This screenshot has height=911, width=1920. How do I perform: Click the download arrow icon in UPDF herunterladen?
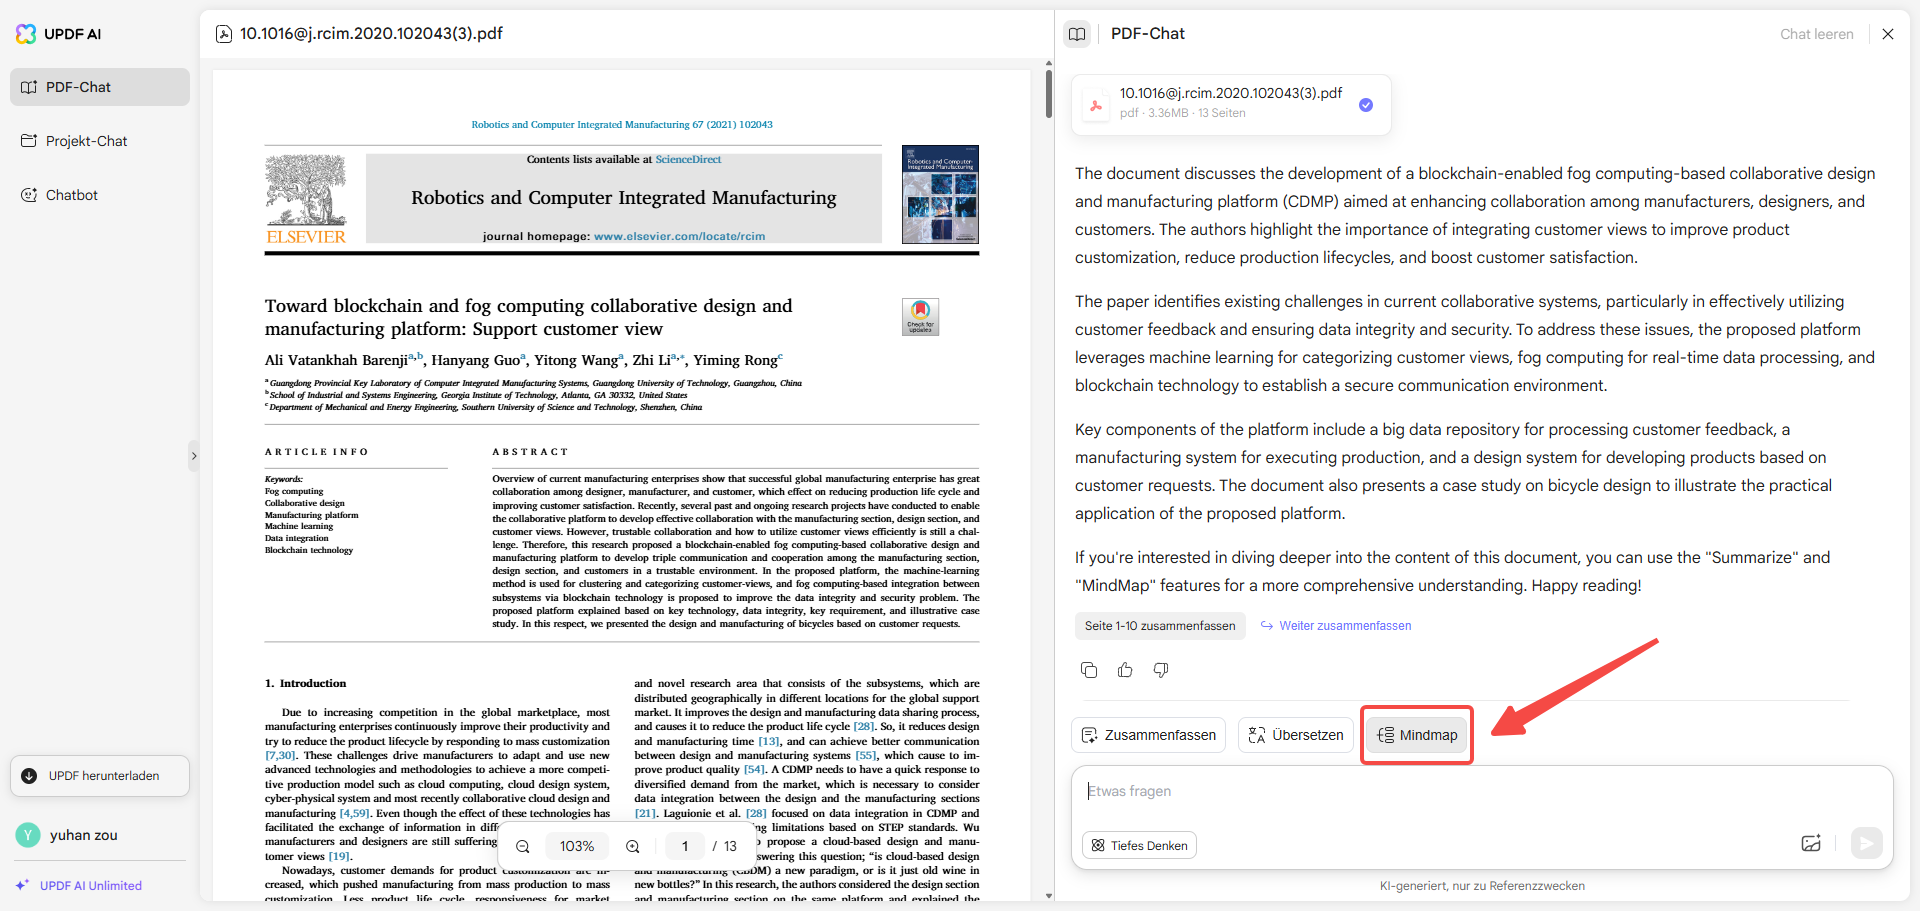click(x=29, y=776)
